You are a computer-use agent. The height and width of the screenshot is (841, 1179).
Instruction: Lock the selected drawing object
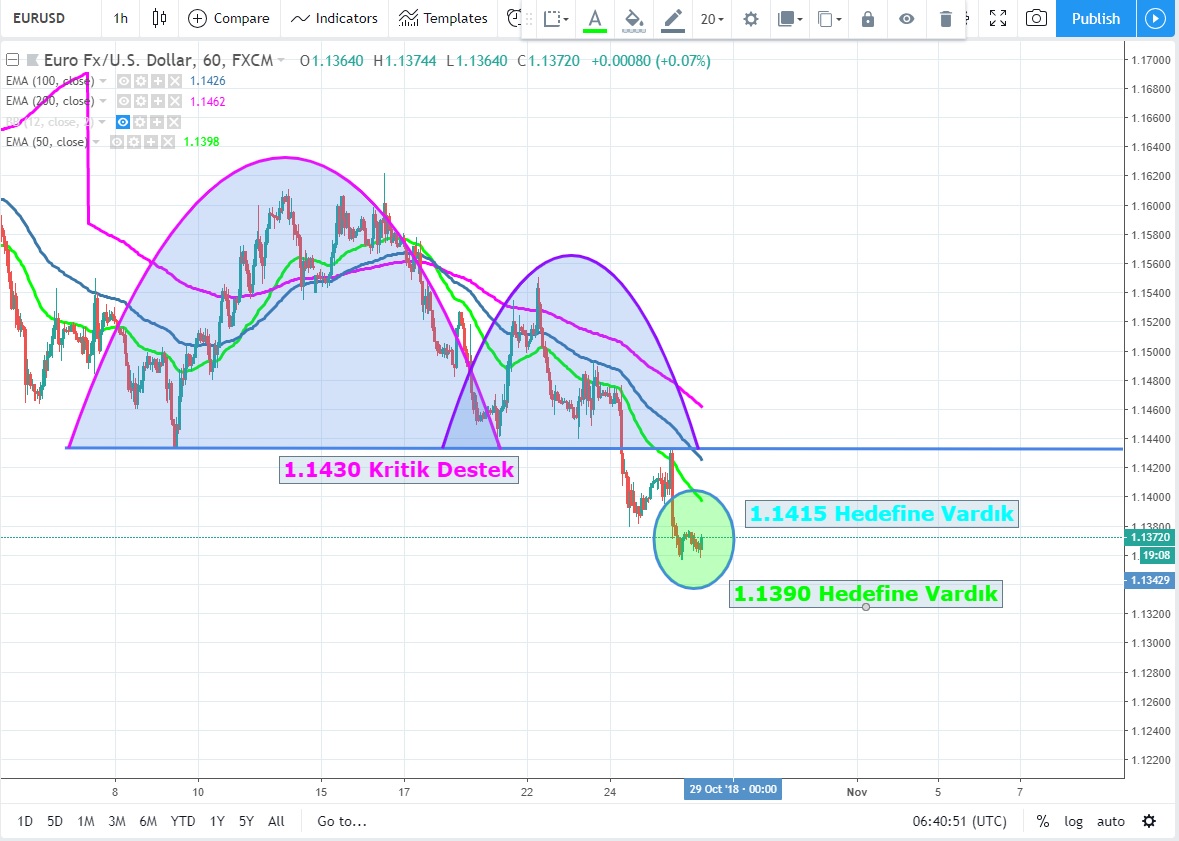(x=867, y=19)
